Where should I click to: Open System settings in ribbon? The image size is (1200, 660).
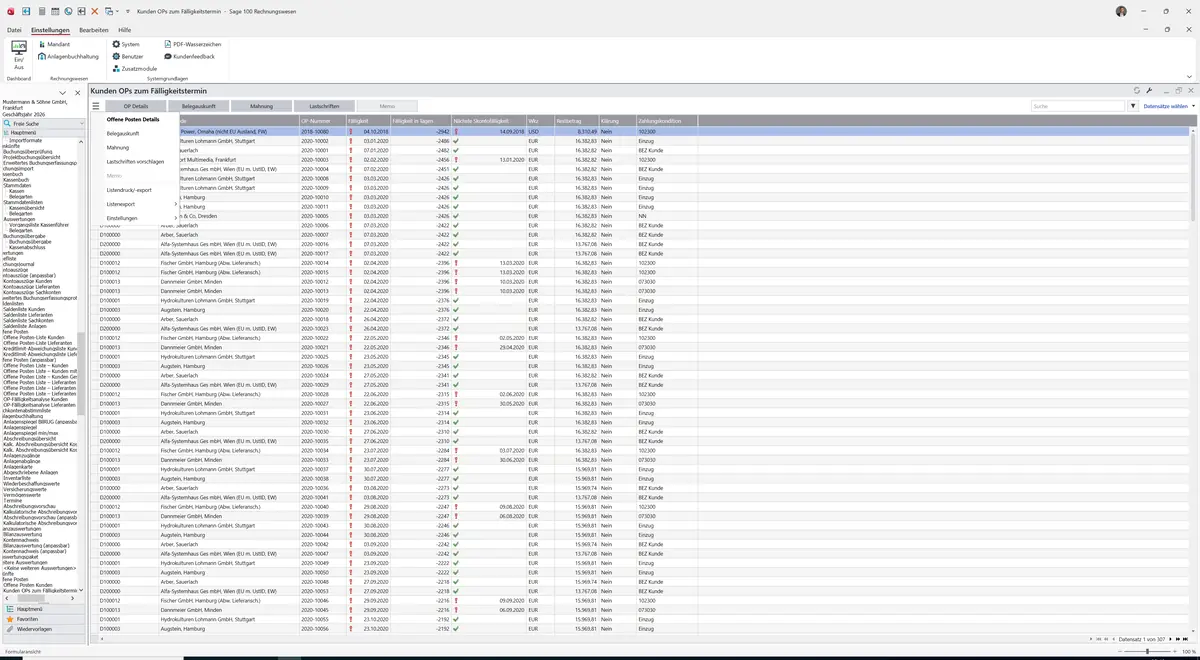(126, 44)
